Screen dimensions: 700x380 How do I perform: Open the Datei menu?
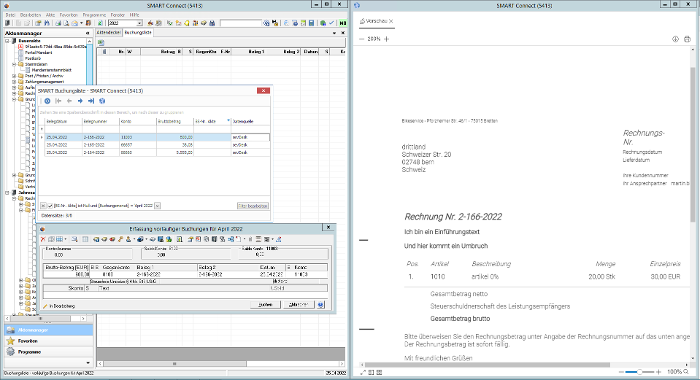[10, 15]
